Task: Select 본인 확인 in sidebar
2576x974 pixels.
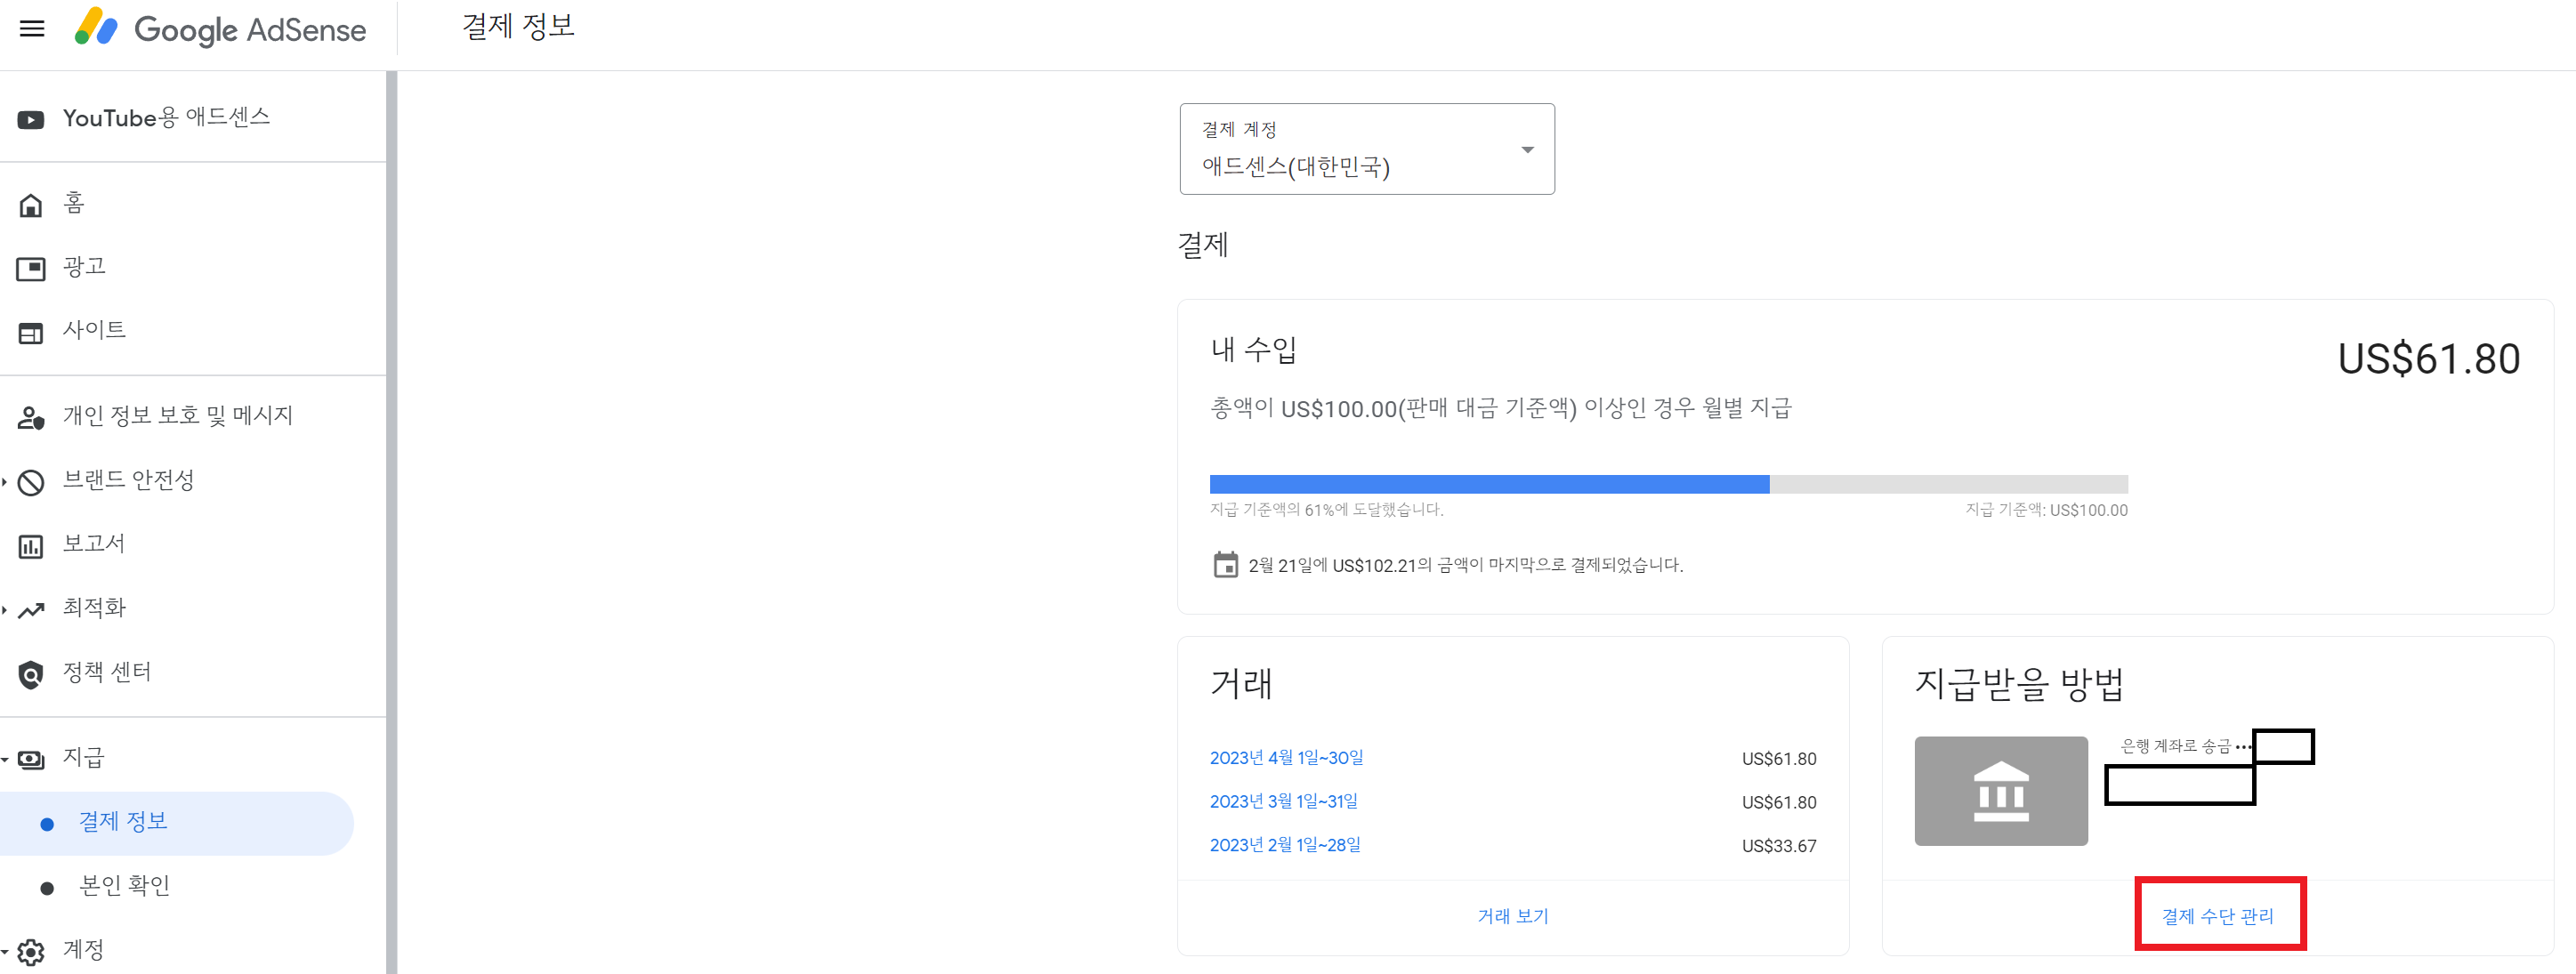Action: click(124, 886)
